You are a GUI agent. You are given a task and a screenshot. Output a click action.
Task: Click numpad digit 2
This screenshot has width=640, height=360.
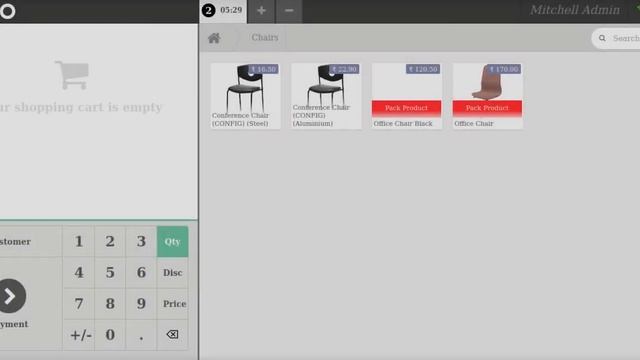(110, 242)
